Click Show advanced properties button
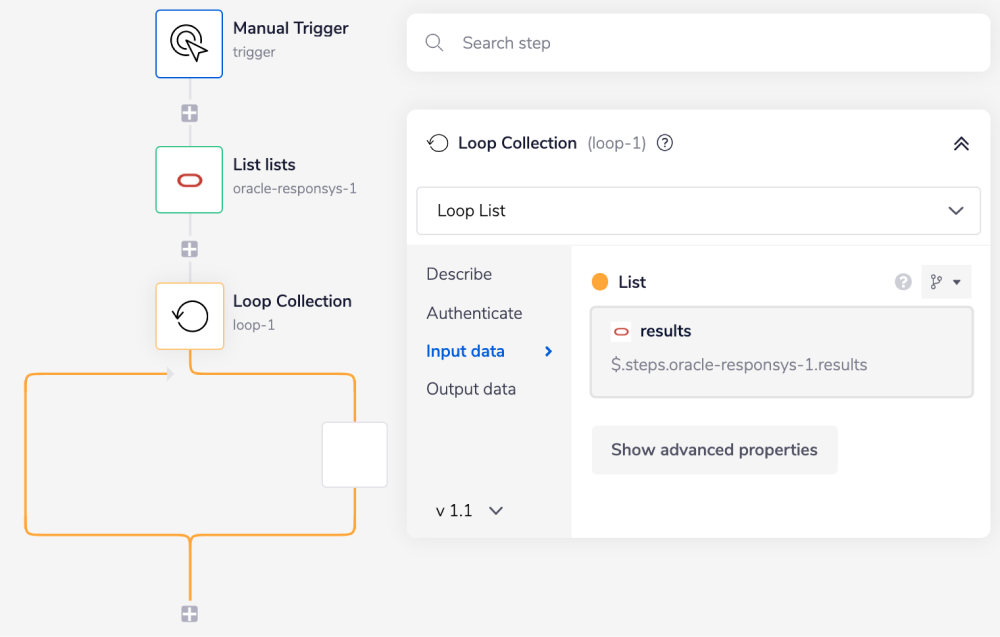 coord(714,450)
